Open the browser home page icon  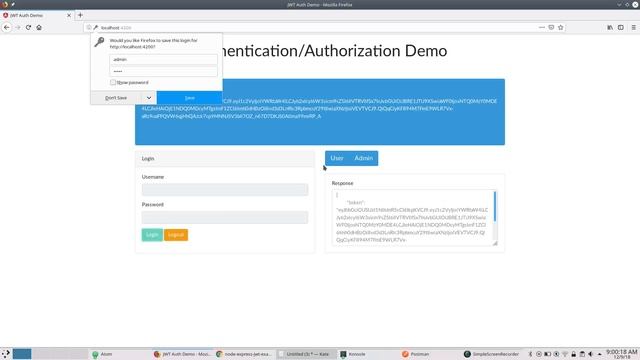39,27
